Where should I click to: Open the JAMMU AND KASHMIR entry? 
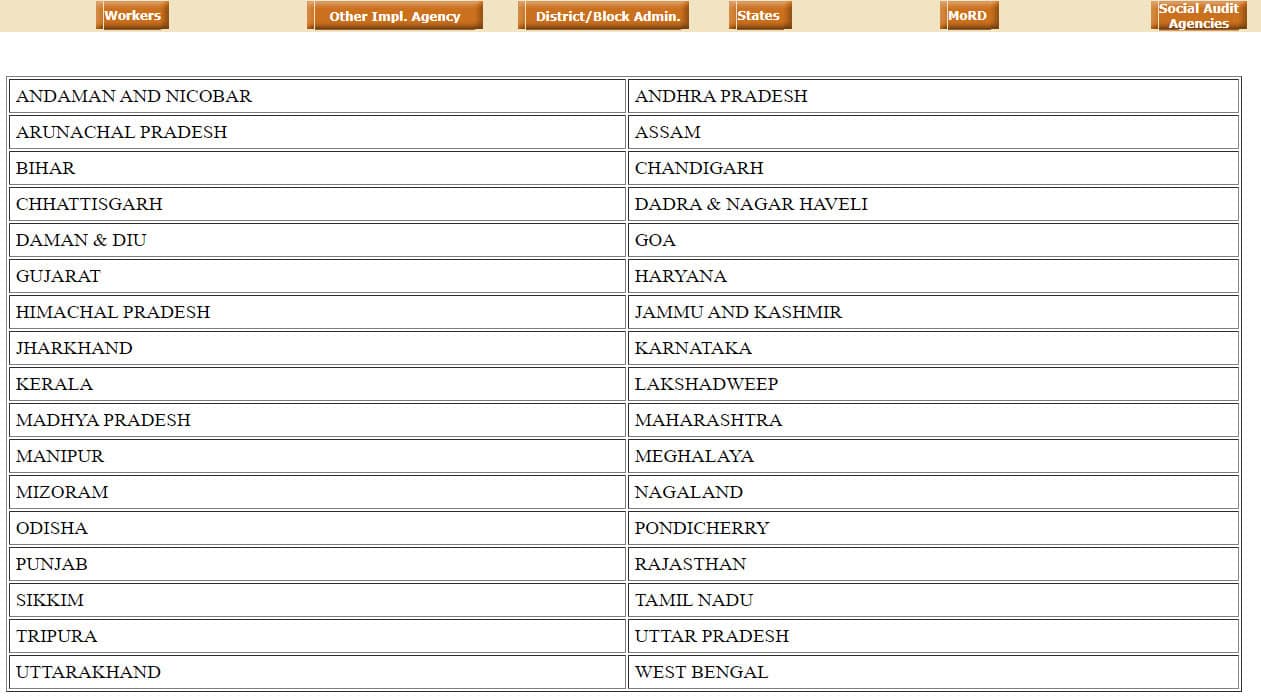738,312
